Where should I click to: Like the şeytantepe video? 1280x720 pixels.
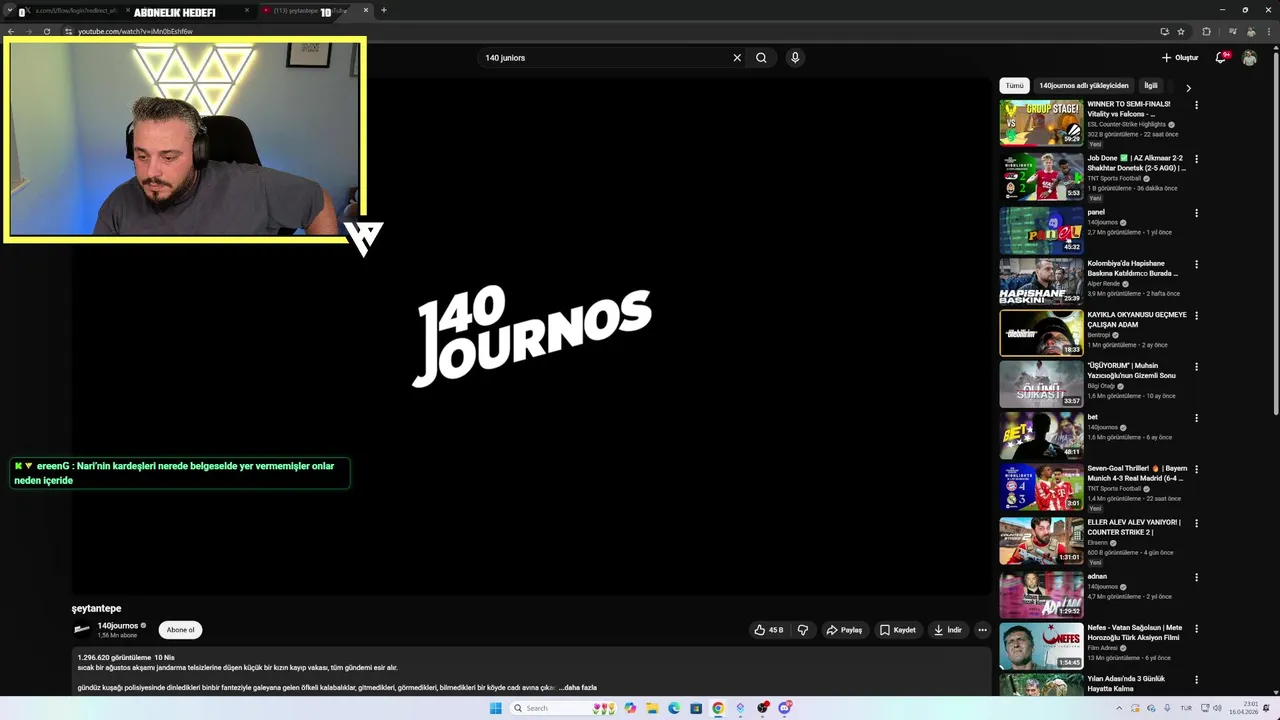click(x=769, y=630)
